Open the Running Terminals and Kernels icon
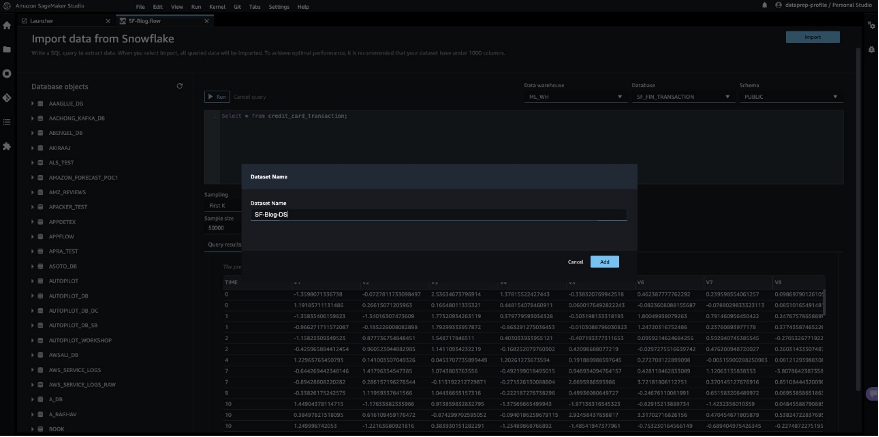 coord(7,73)
